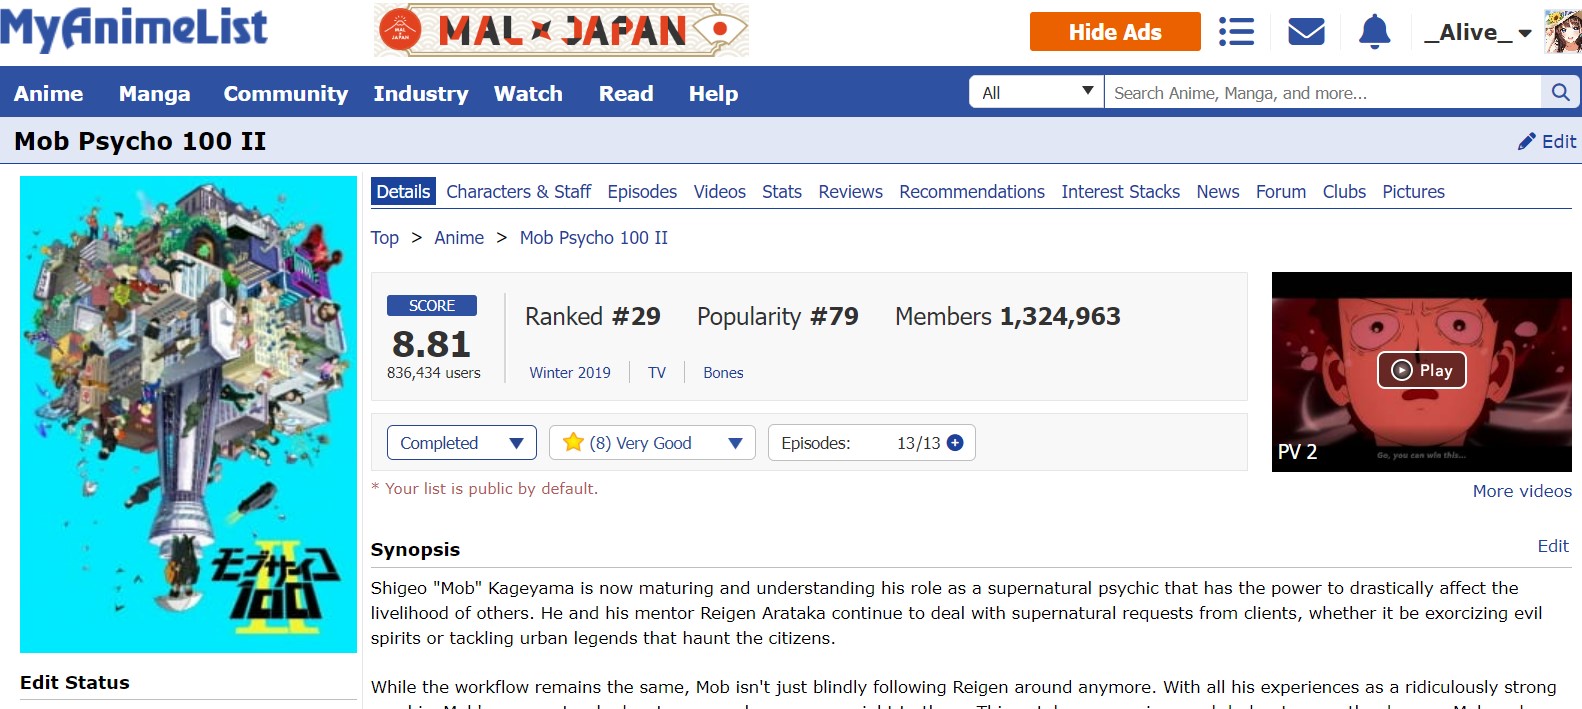
Task: Increment watched episodes with plus icon
Action: [x=955, y=443]
